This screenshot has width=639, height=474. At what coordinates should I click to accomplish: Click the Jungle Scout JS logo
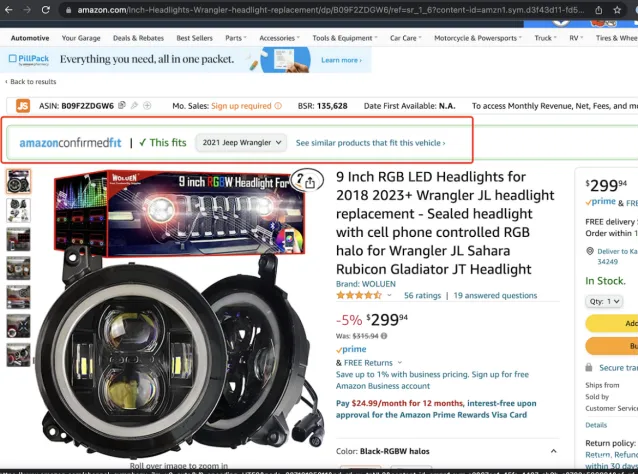tap(23, 106)
